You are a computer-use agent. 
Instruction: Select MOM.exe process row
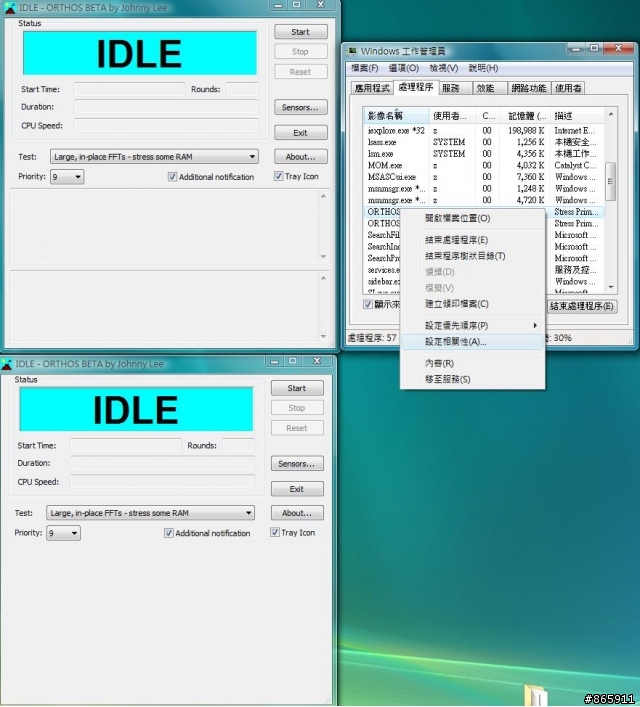click(x=483, y=165)
